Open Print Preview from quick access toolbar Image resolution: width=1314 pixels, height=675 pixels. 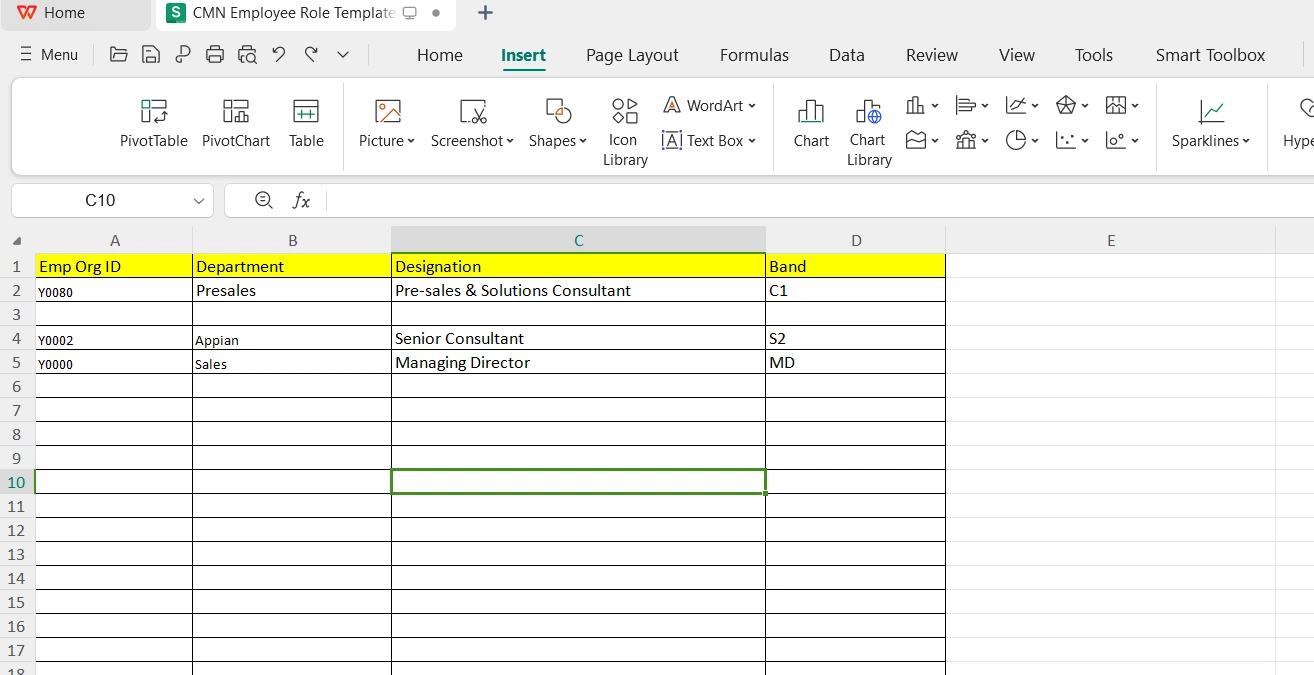(247, 55)
